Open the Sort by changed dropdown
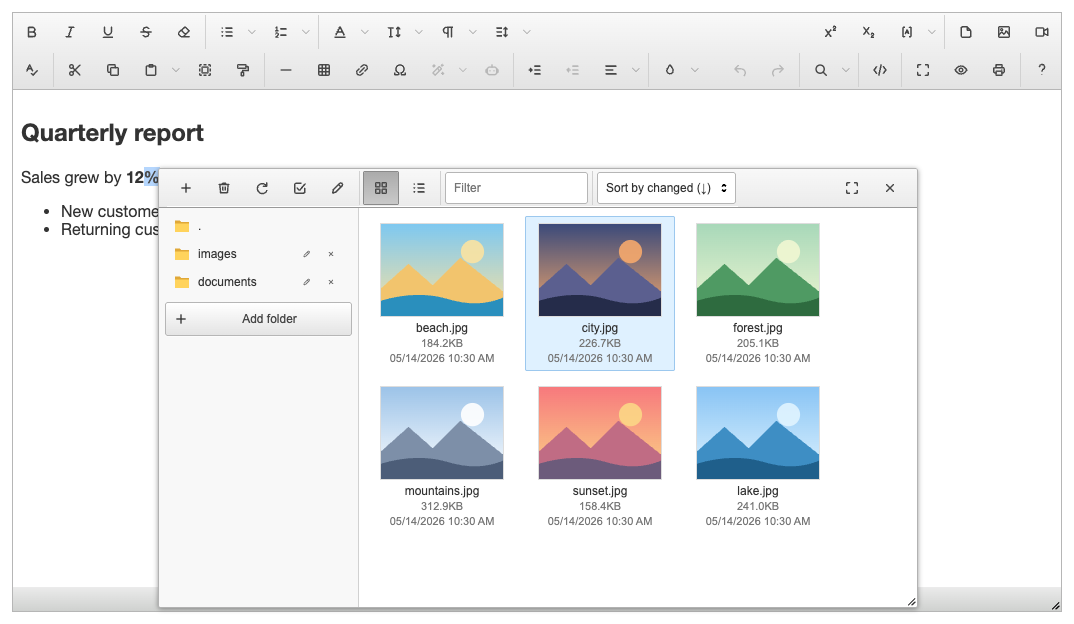1074x624 pixels. pyautogui.click(x=666, y=188)
